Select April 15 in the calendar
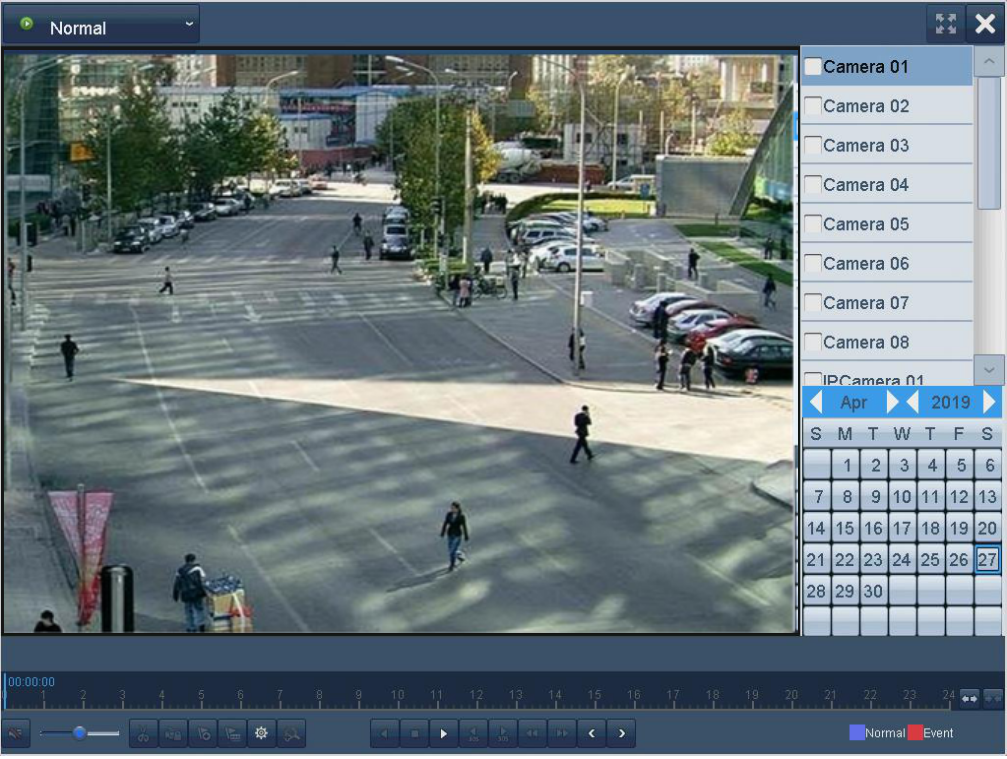 point(845,529)
